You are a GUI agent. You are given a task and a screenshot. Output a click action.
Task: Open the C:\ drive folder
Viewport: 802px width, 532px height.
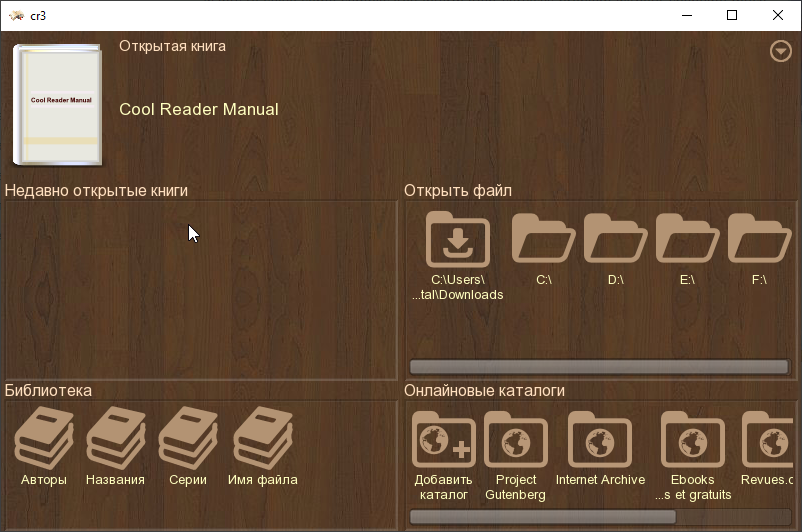click(544, 238)
